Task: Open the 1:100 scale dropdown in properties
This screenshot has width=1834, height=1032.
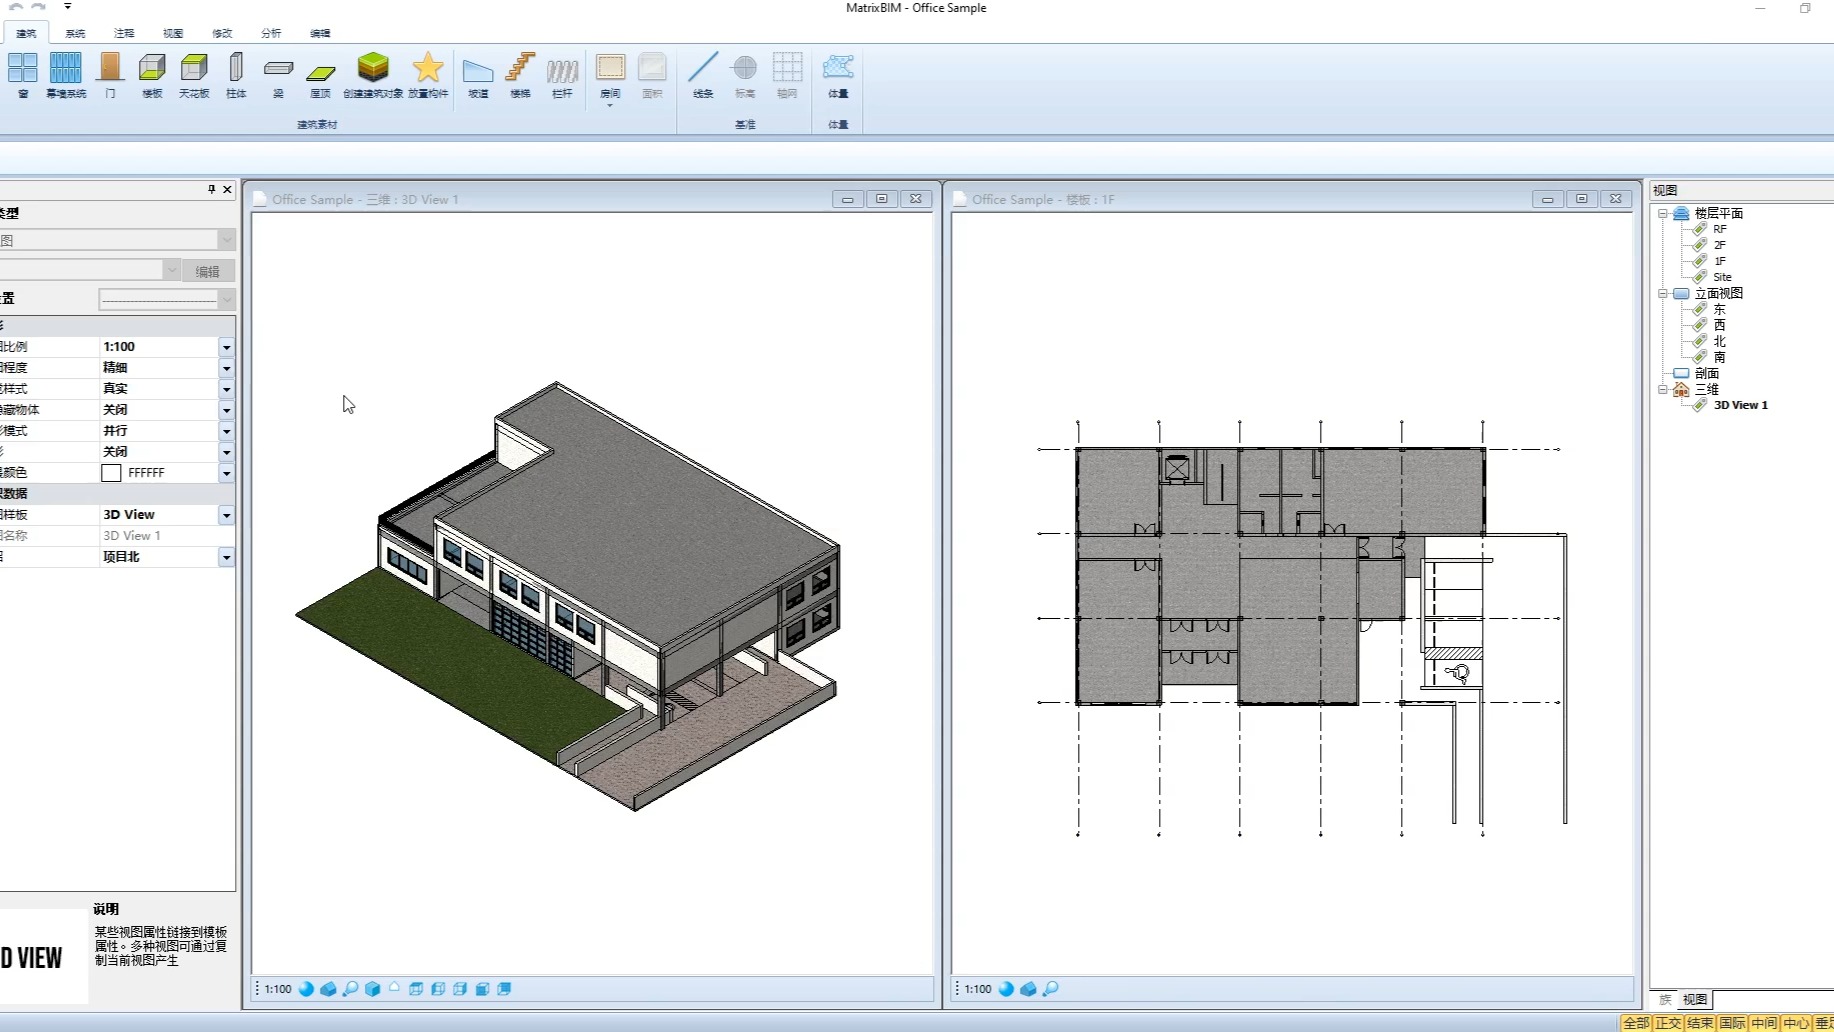Action: (x=226, y=347)
